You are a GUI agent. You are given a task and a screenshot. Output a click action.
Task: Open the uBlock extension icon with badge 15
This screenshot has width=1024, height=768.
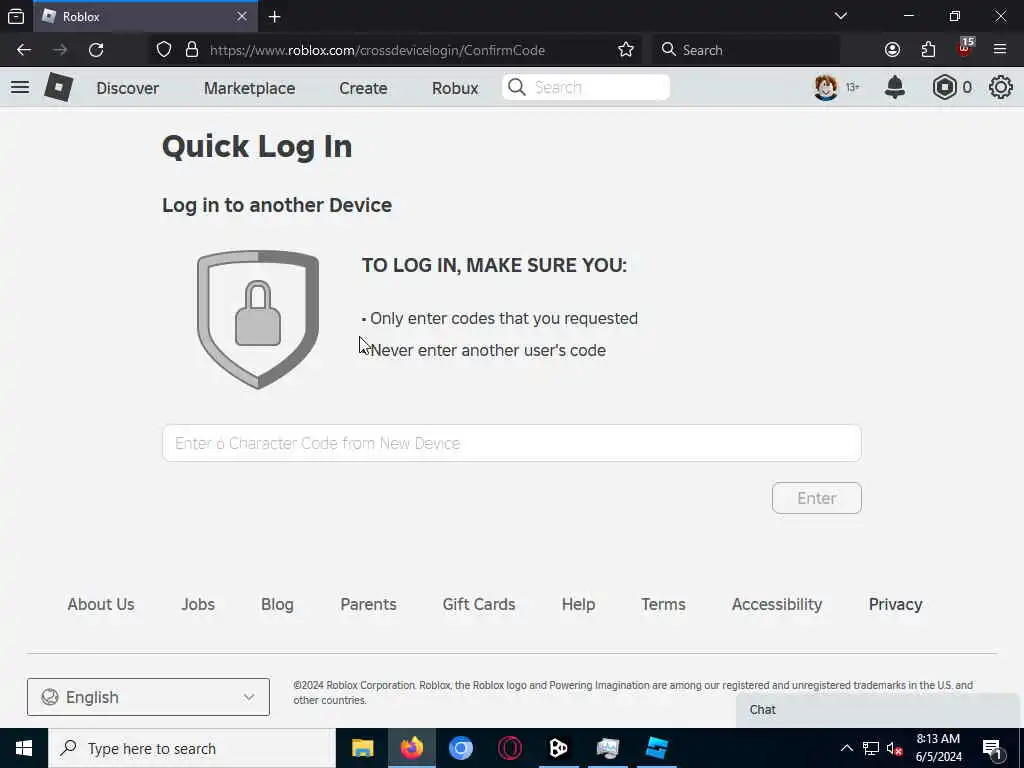(x=965, y=48)
